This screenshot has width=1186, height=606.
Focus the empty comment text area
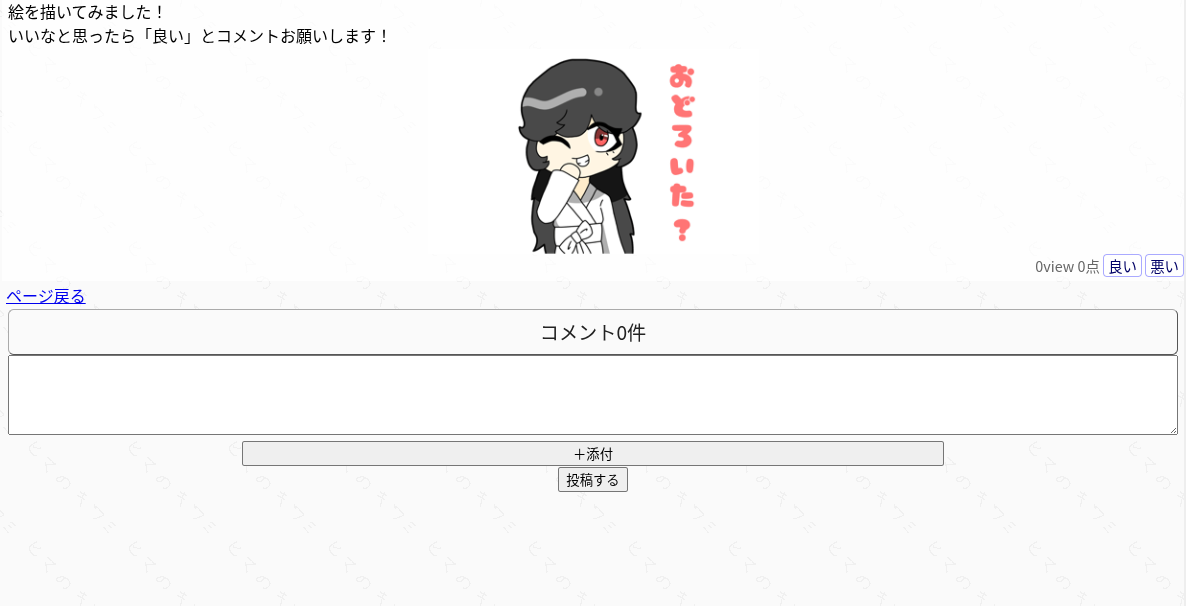pyautogui.click(x=593, y=395)
